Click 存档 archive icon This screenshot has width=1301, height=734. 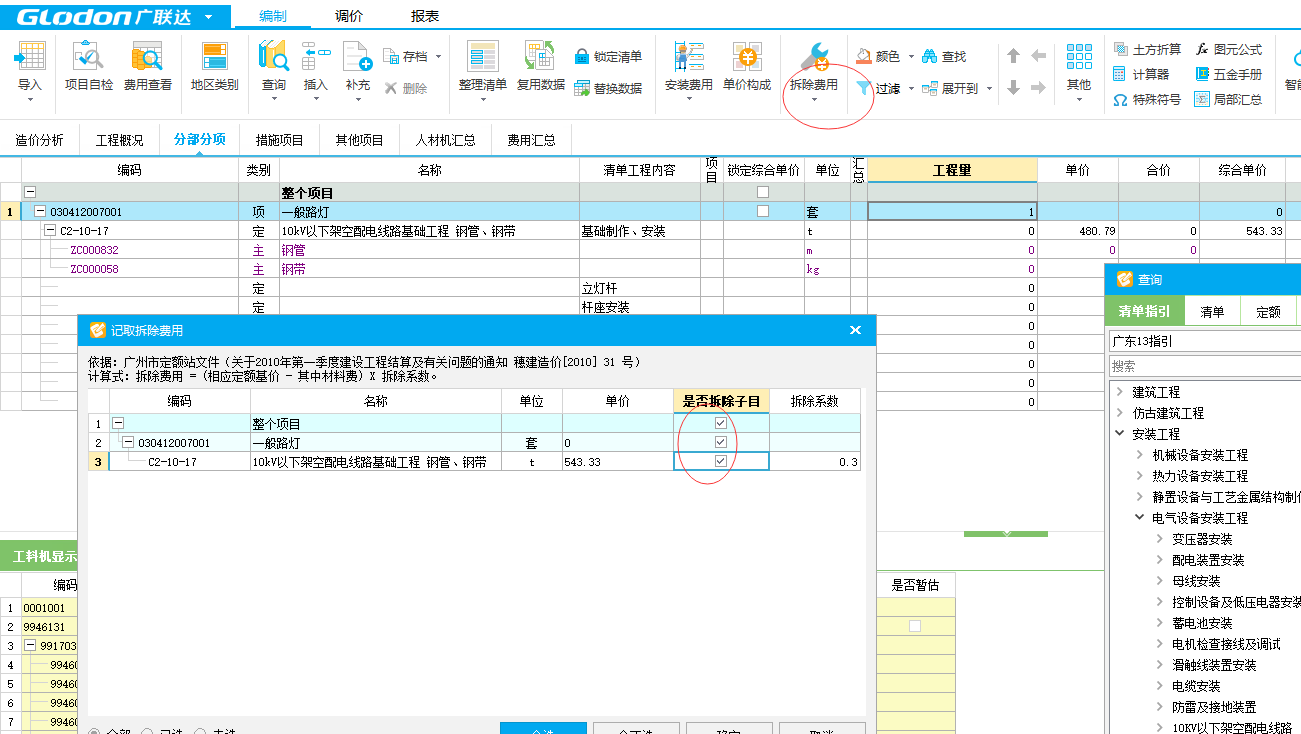click(392, 57)
